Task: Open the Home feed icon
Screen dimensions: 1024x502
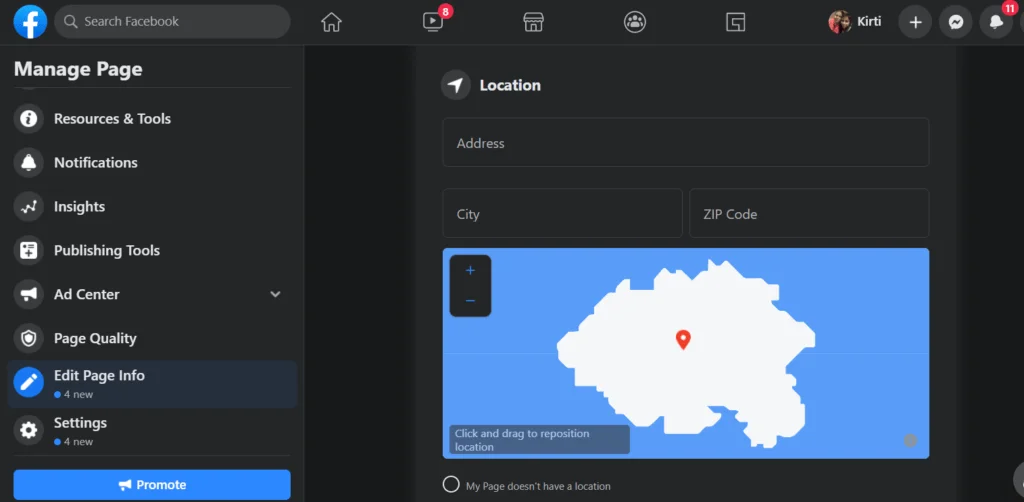Action: click(x=331, y=22)
